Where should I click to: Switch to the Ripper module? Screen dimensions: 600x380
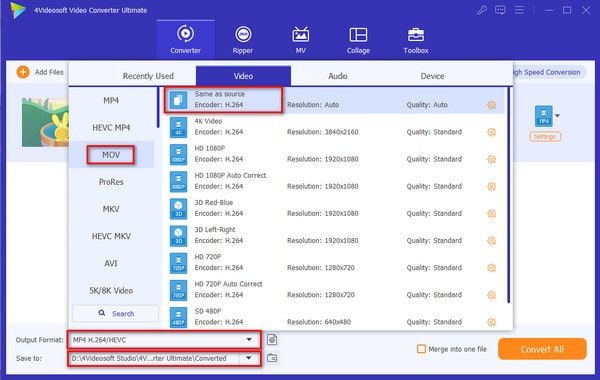243,39
